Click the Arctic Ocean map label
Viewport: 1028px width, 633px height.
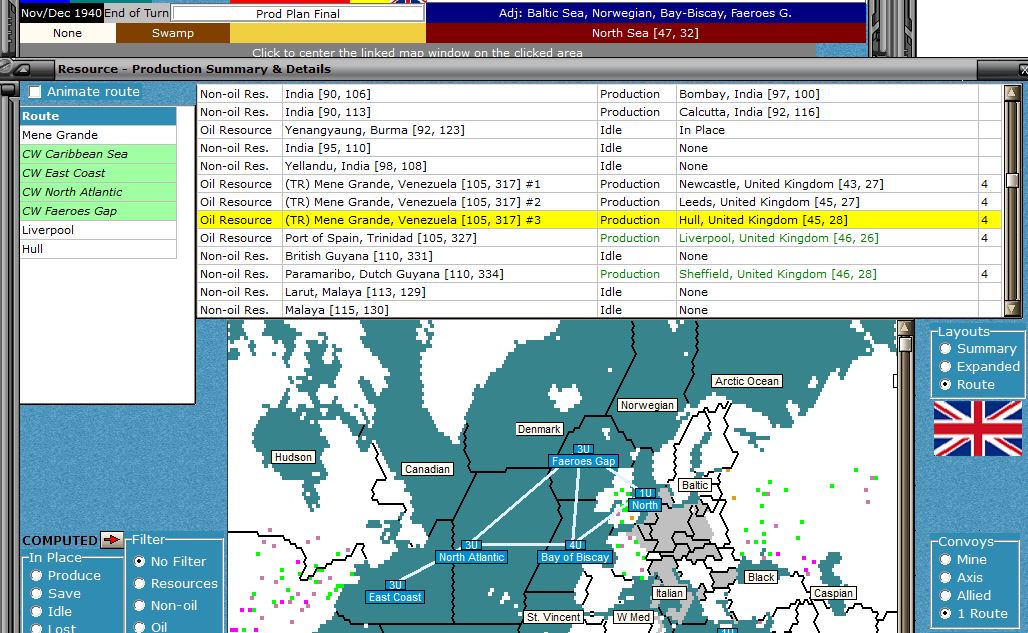coord(747,381)
